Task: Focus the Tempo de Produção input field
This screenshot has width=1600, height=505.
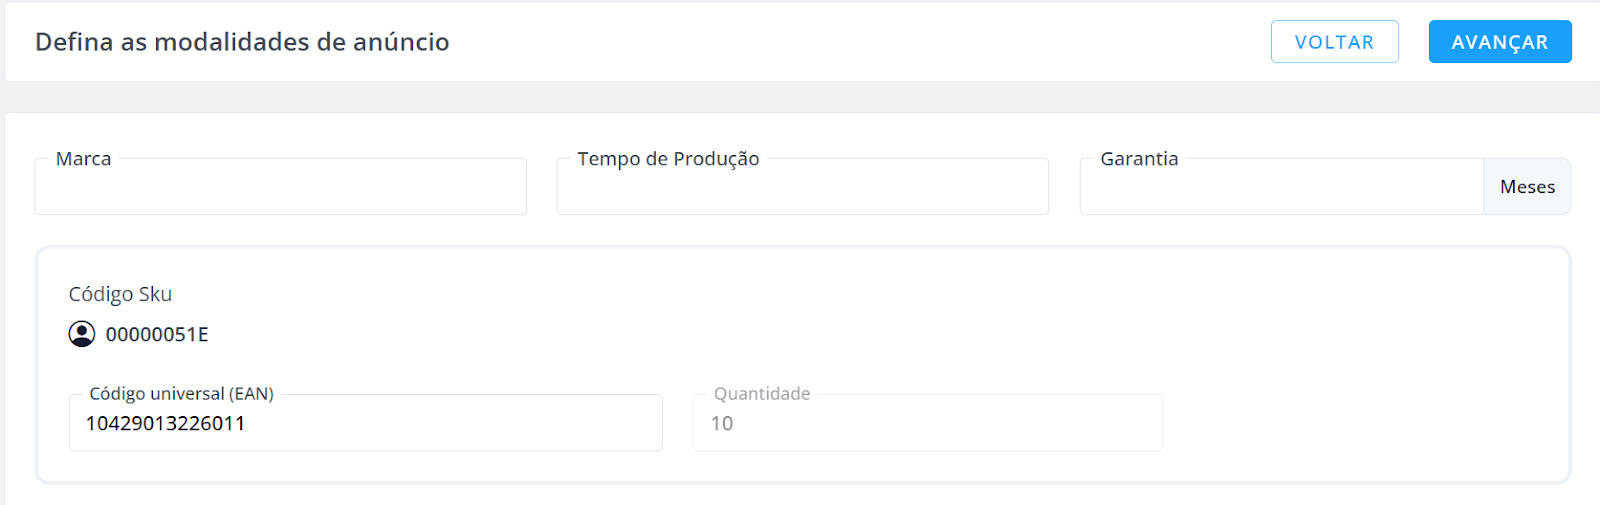Action: coord(803,187)
